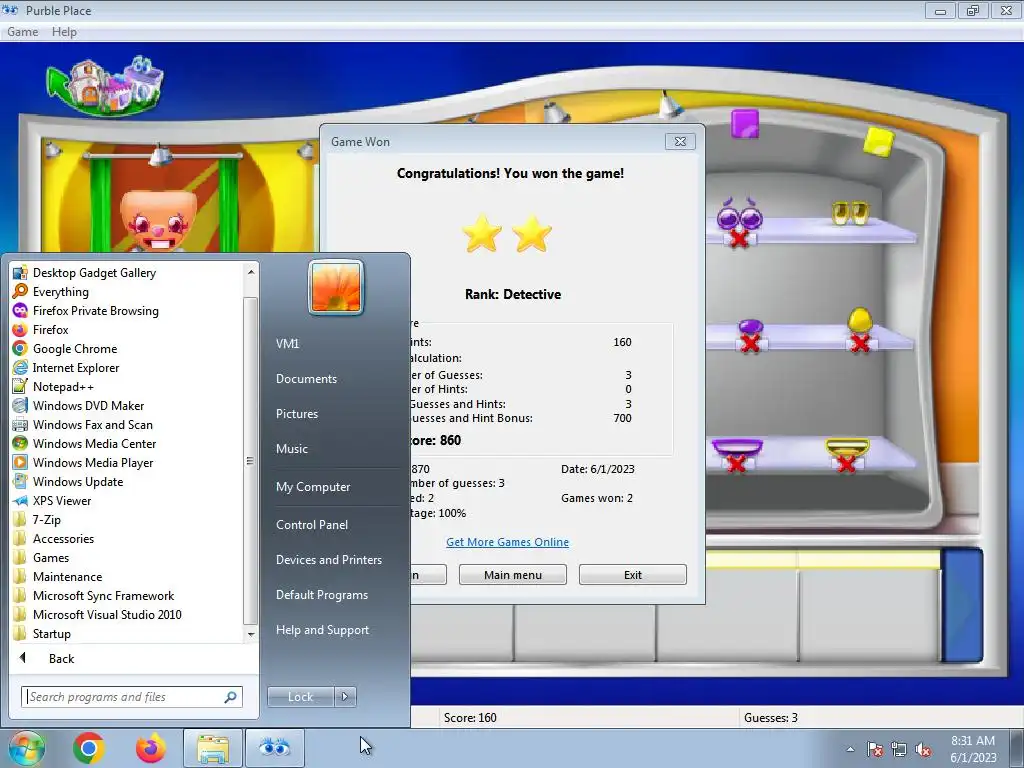Open Default Programs

click(321, 596)
